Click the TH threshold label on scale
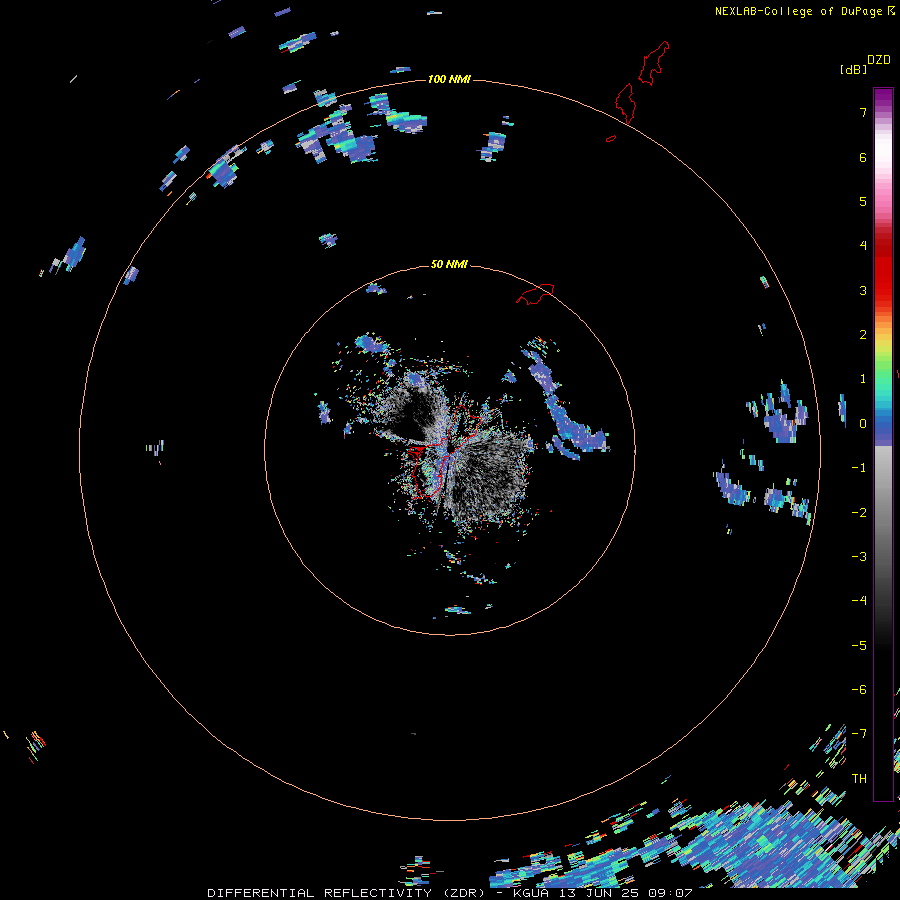900x900 pixels. click(859, 779)
